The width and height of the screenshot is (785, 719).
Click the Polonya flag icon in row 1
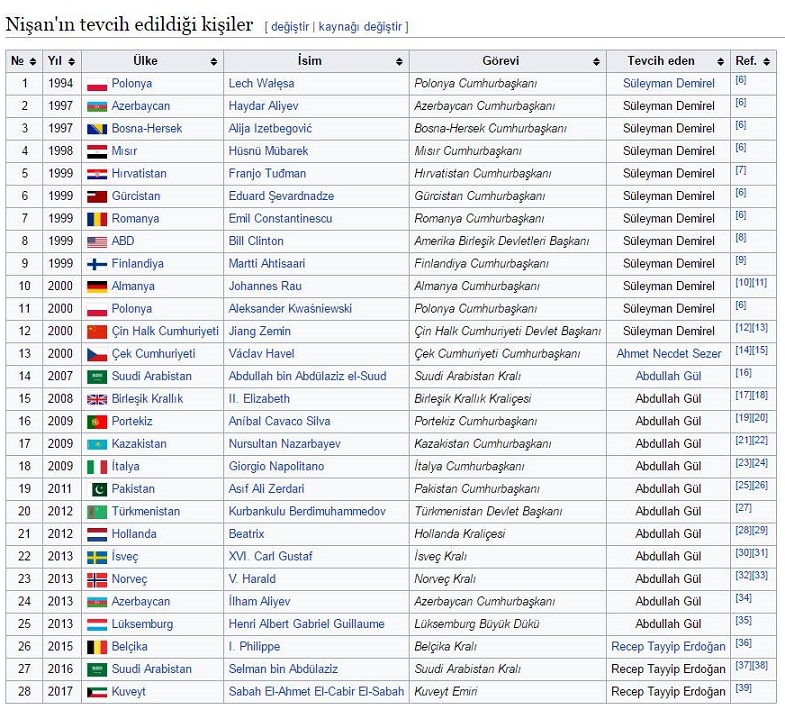[97, 84]
